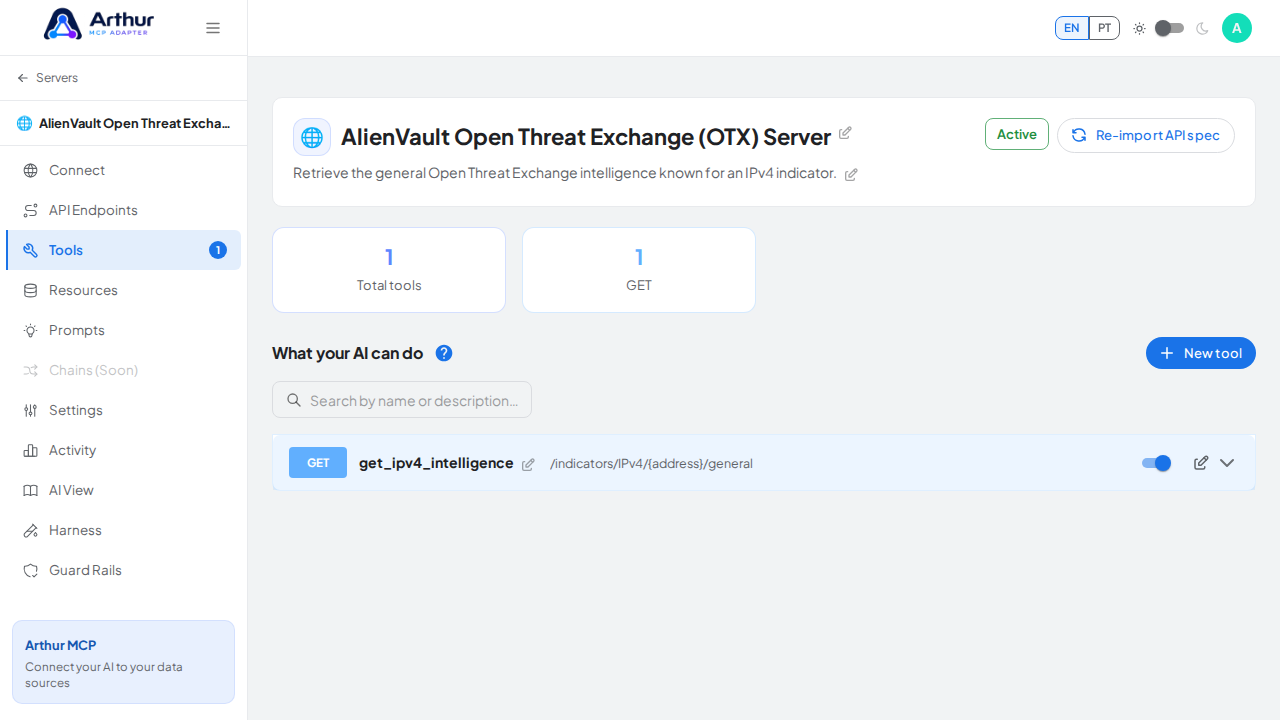The height and width of the screenshot is (720, 1280).
Task: Open the Activity section
Action: pyautogui.click(x=123, y=450)
